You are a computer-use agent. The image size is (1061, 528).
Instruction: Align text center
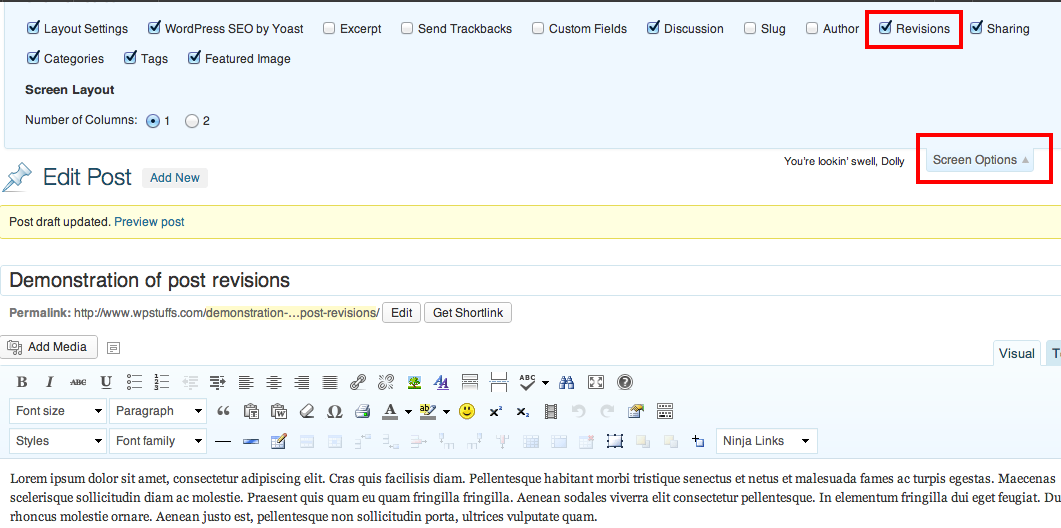point(273,382)
